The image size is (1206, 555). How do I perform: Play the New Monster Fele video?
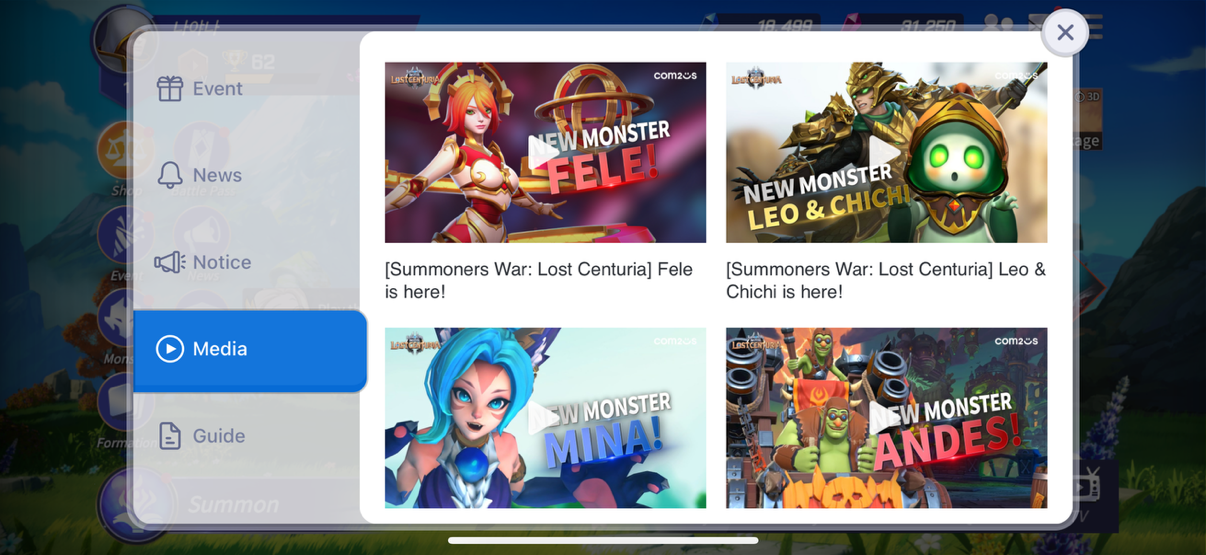[x=545, y=152]
